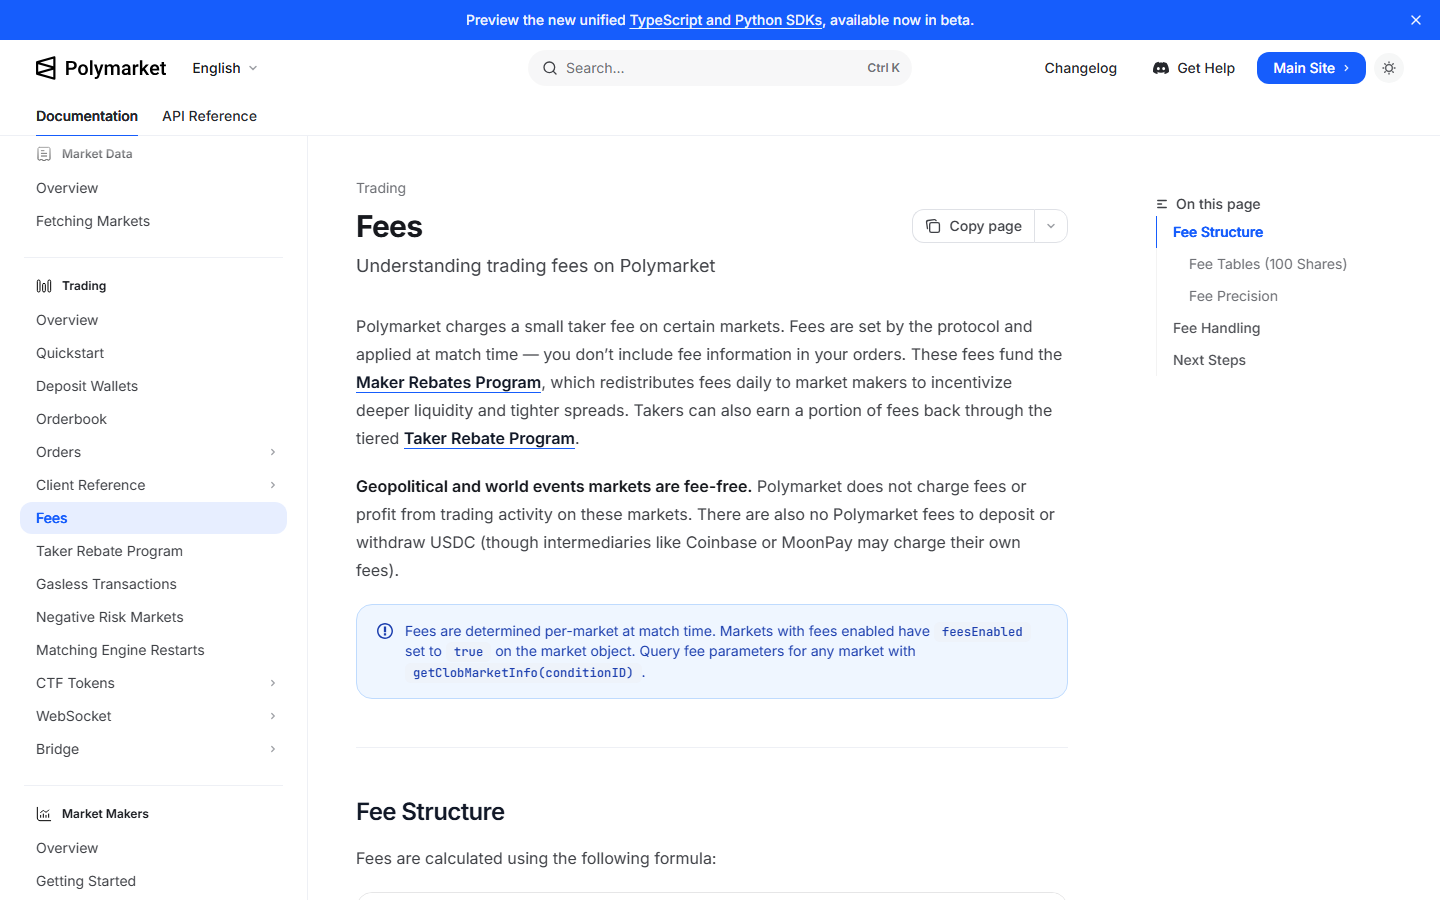The width and height of the screenshot is (1440, 900).
Task: Follow the Taker Rebate Program inline link
Action: [489, 438]
